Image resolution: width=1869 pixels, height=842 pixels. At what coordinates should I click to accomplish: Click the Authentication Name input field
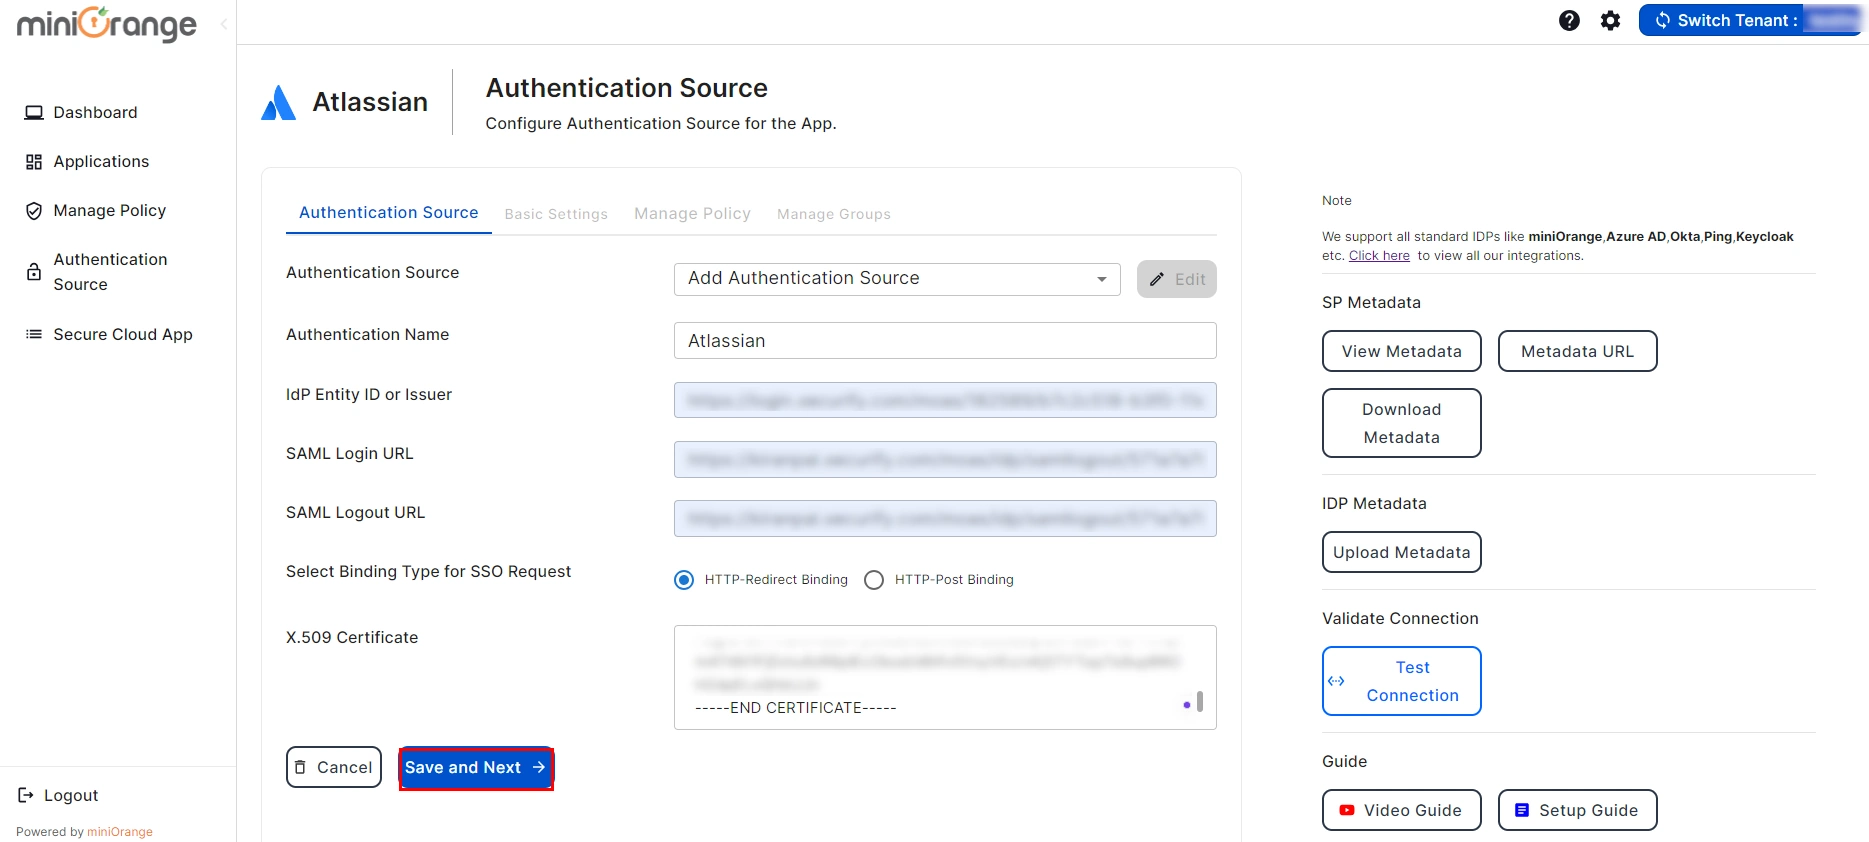point(945,341)
